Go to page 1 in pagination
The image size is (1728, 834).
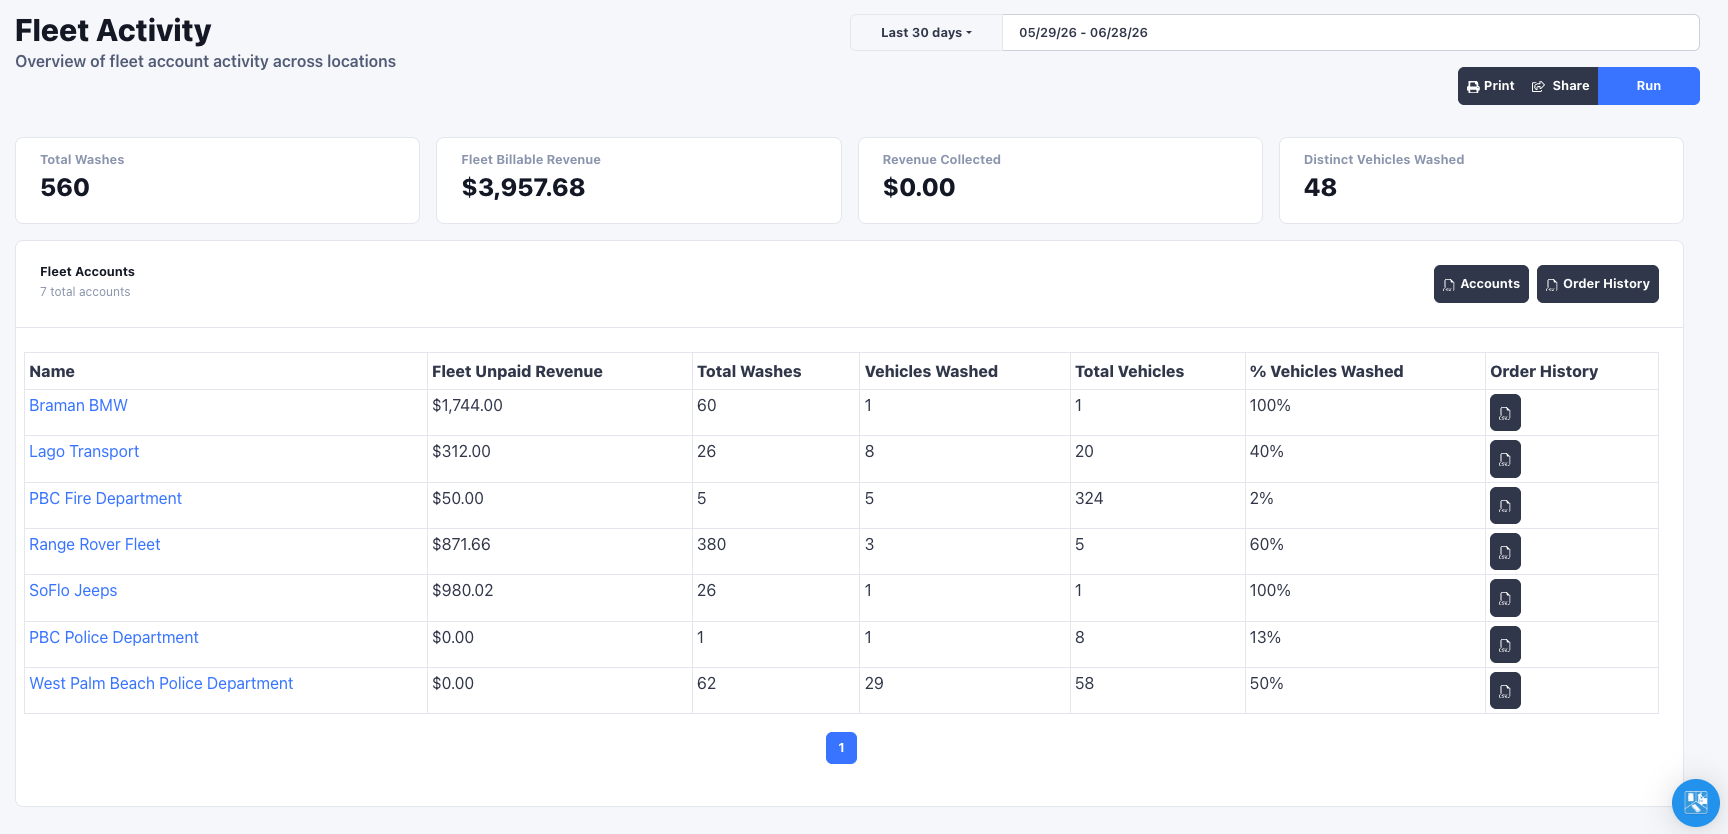tap(841, 748)
